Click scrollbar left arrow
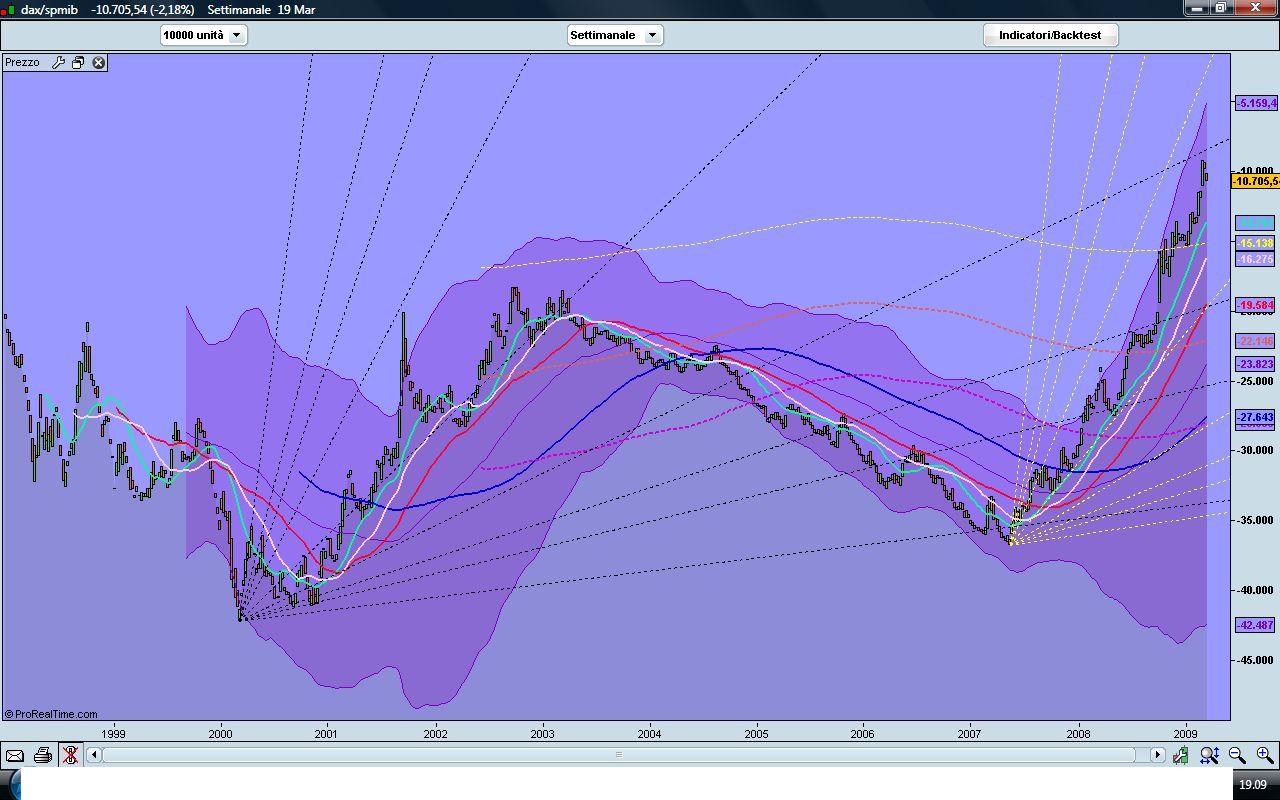The width and height of the screenshot is (1280, 800). point(94,755)
